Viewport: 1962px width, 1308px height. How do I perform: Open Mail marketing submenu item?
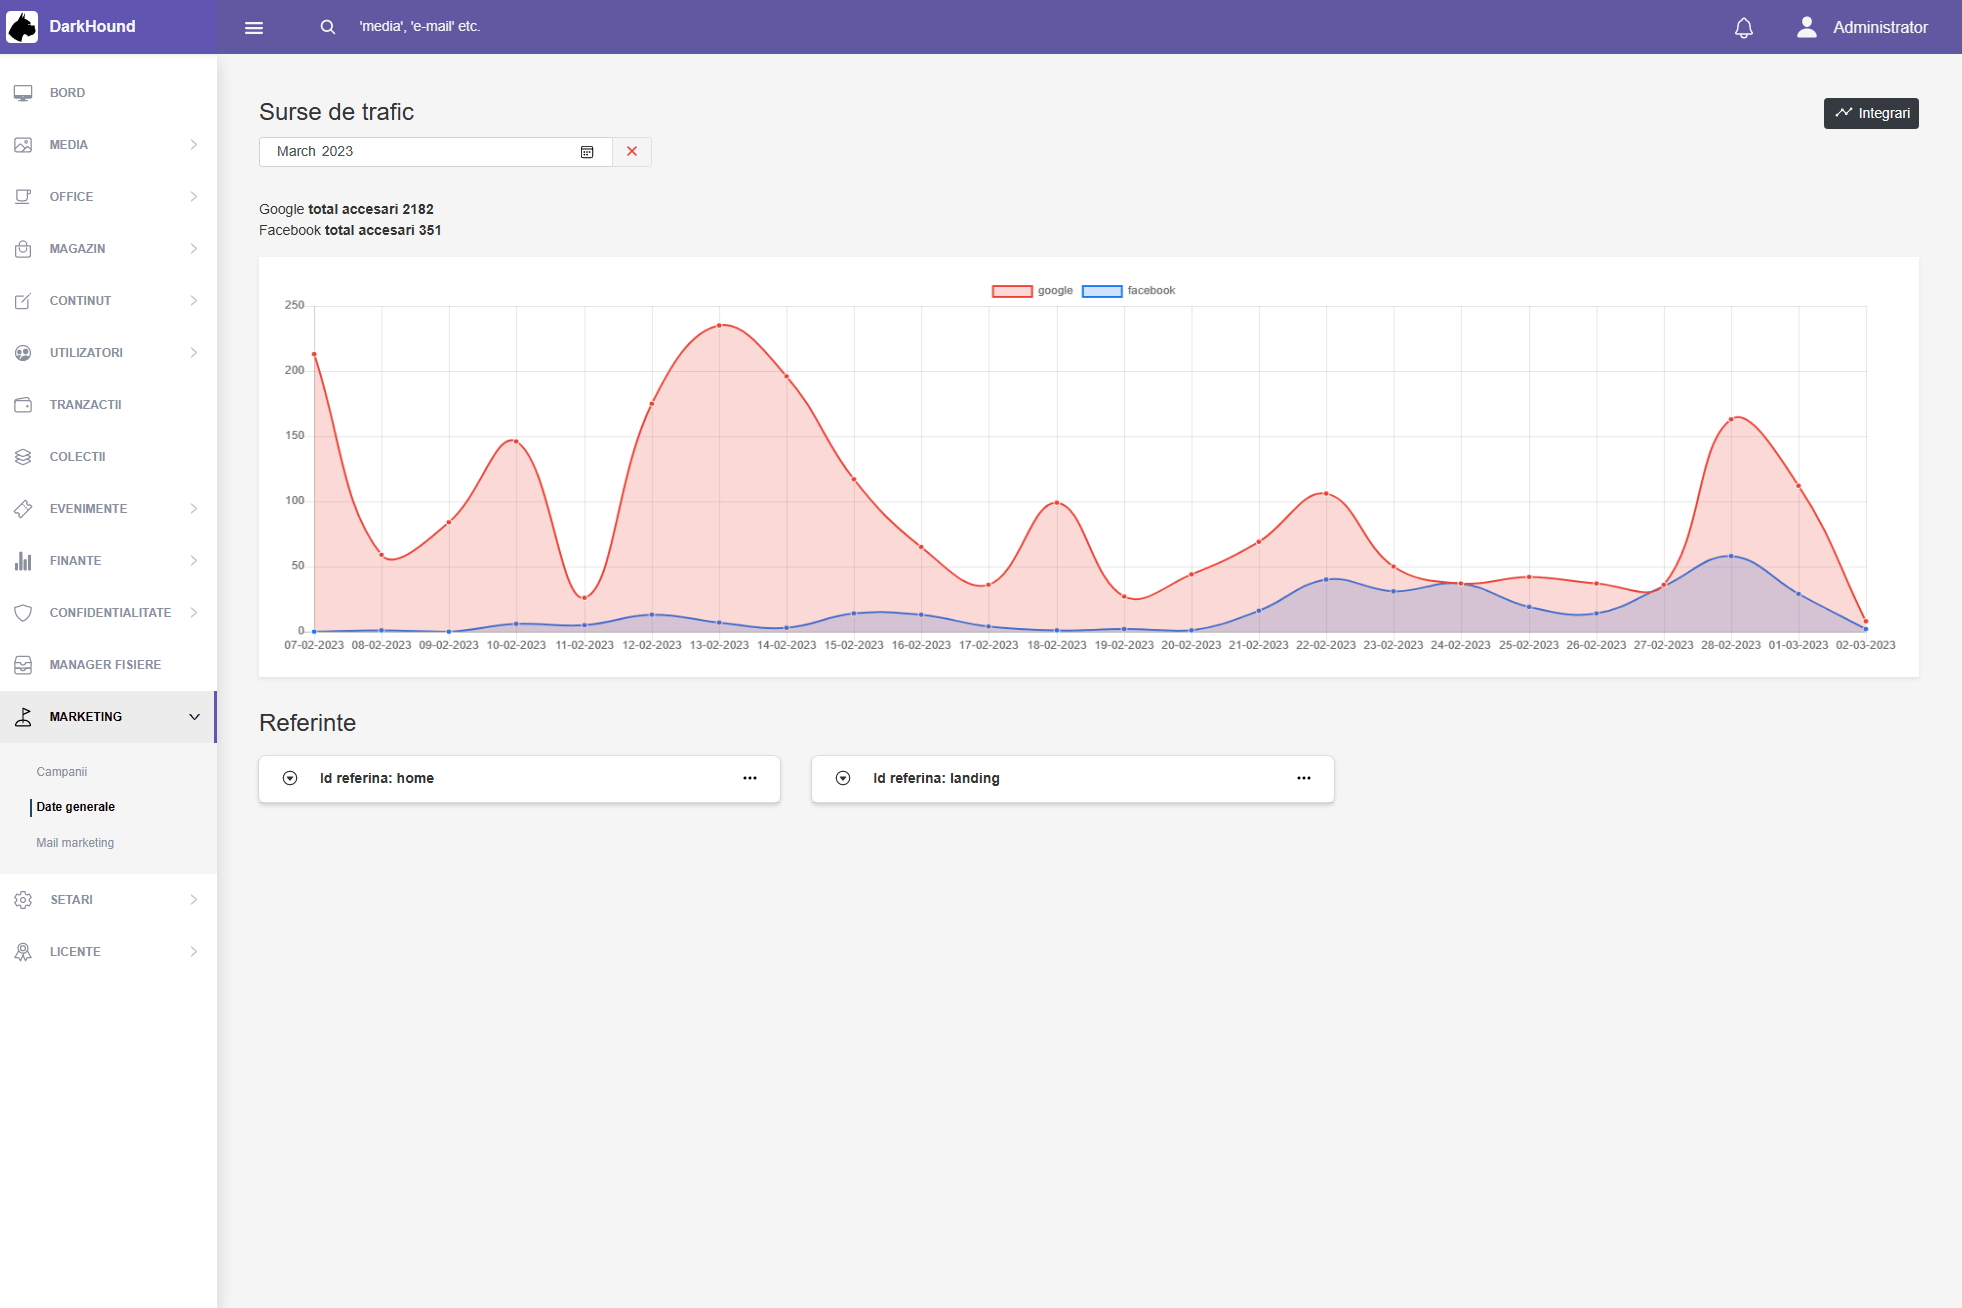pyautogui.click(x=75, y=843)
